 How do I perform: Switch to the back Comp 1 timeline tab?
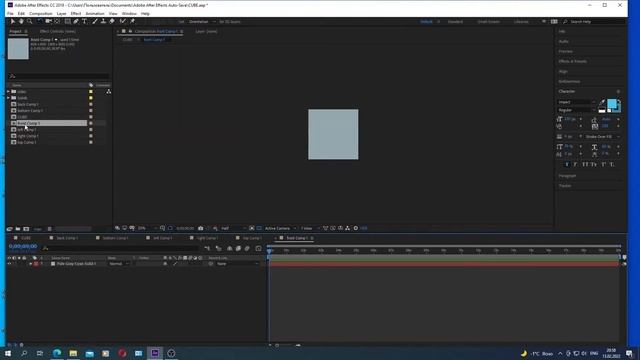(67, 238)
